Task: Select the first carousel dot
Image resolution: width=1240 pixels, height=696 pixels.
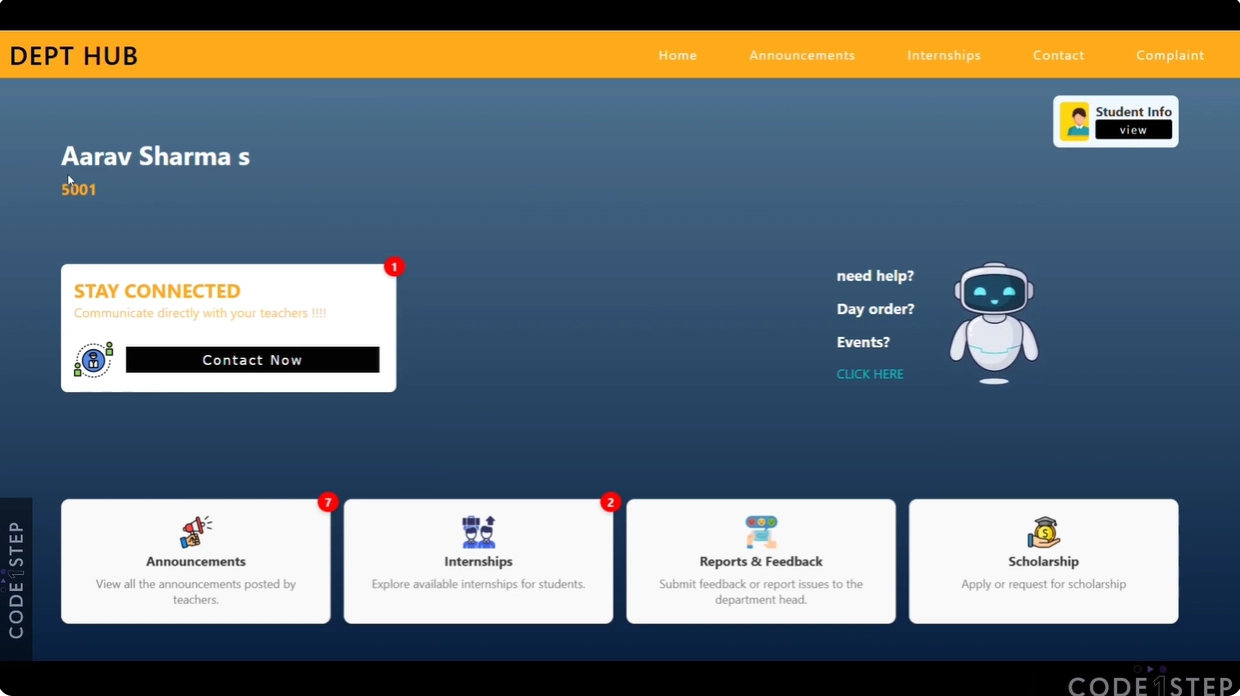Action: (x=1137, y=669)
